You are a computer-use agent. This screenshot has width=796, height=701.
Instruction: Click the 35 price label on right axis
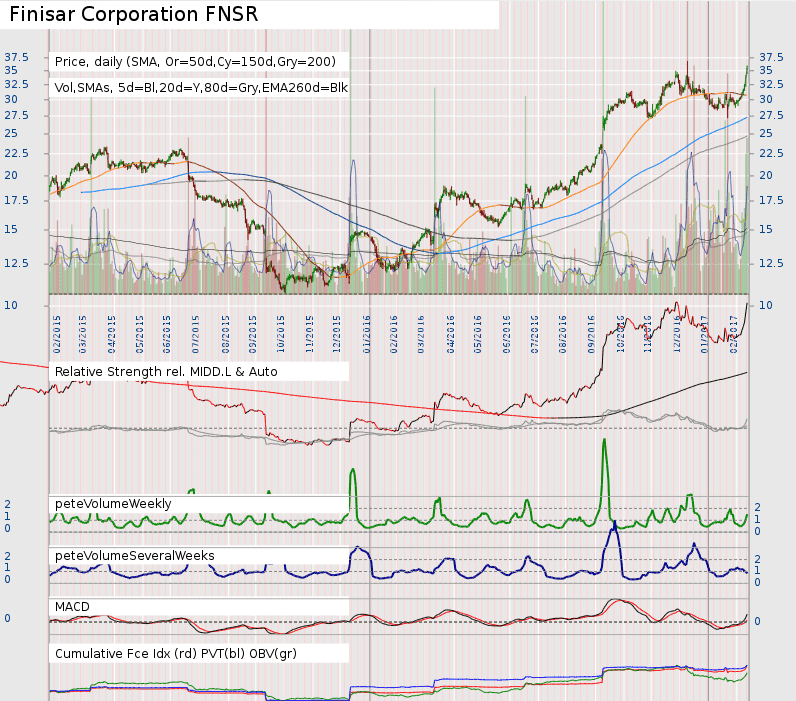click(x=766, y=71)
